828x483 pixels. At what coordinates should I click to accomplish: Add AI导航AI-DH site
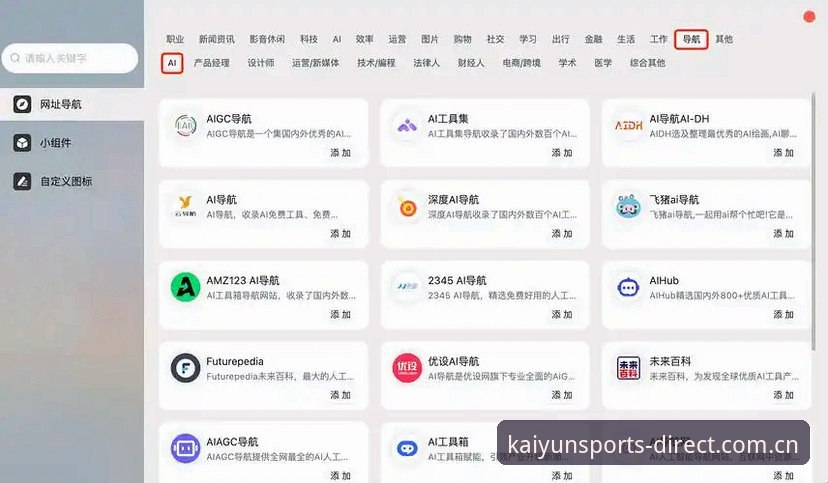784,153
